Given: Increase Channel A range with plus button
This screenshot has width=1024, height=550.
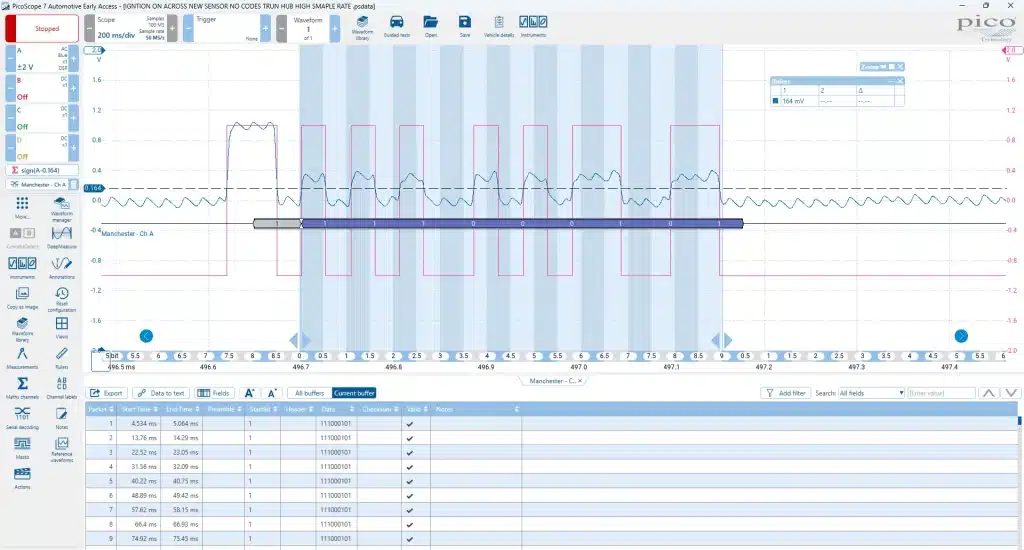Looking at the screenshot, I should point(74,58).
